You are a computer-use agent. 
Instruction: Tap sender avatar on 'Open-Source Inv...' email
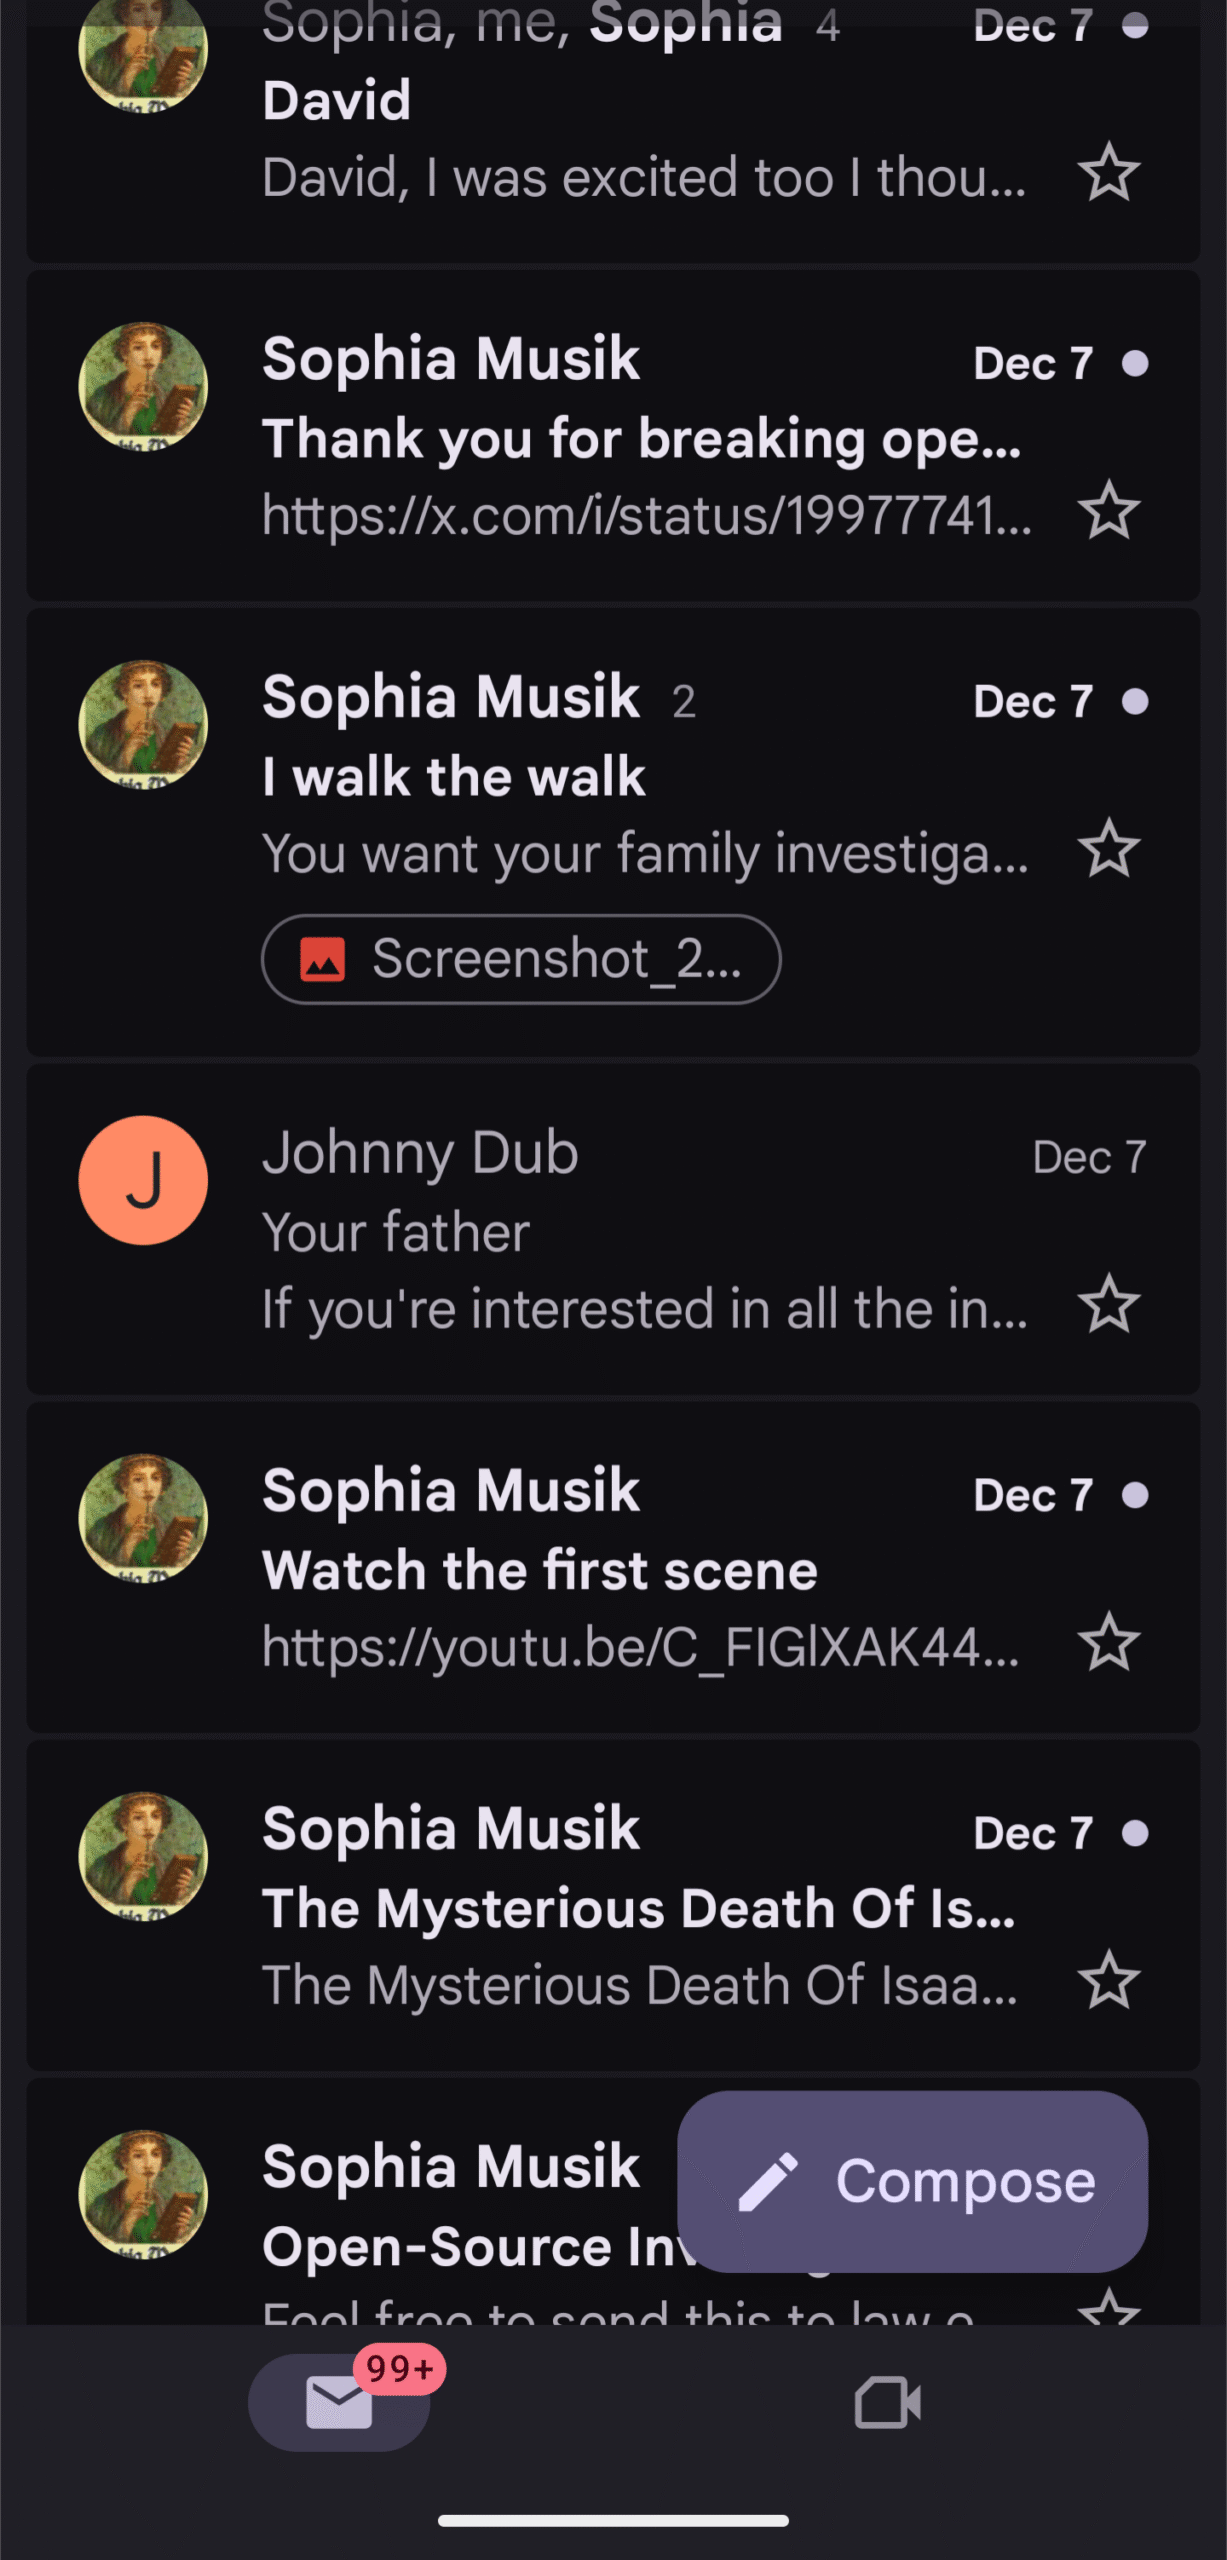[143, 2194]
